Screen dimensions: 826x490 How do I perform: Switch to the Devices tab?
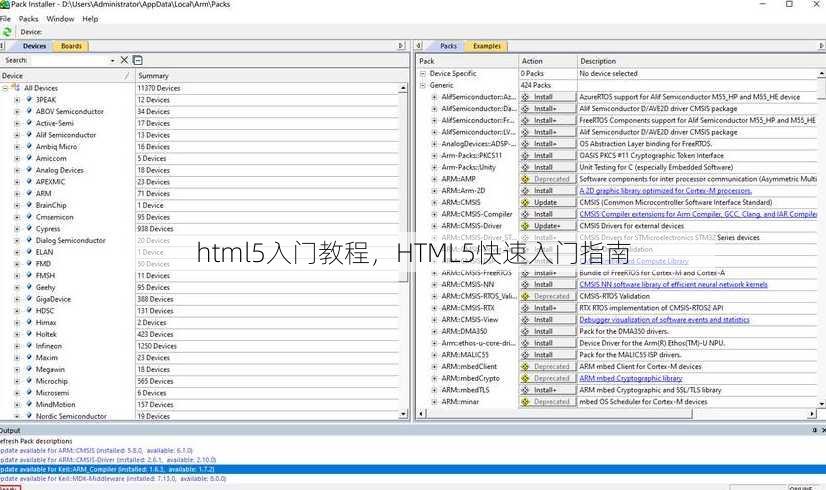(x=34, y=46)
